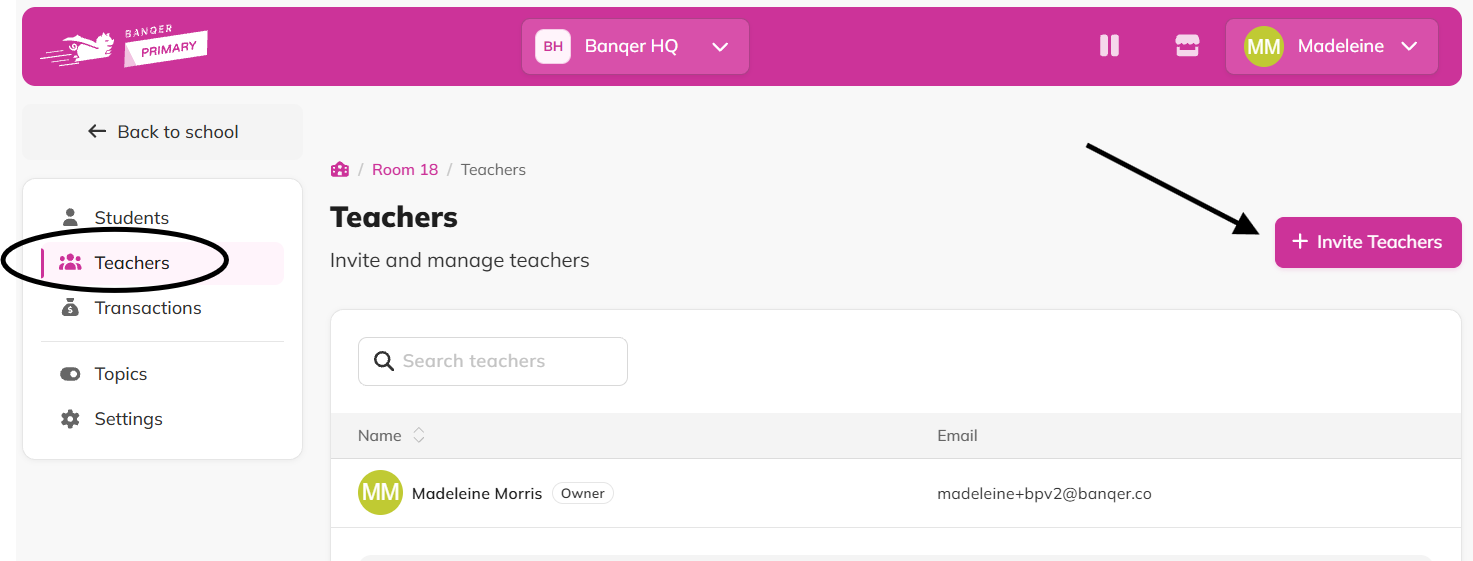
Task: Click the Owner badge
Action: click(583, 493)
